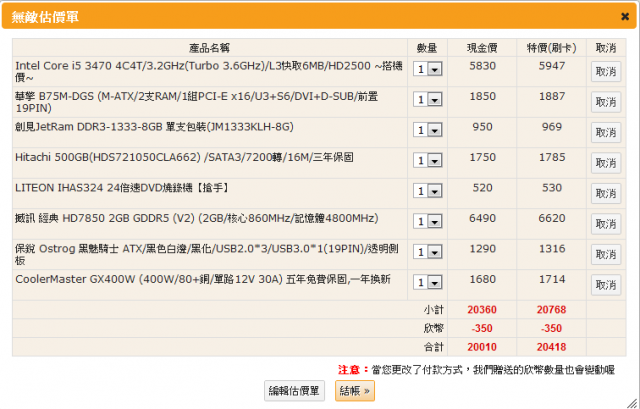
Task: Select the Hitachi 500GB product name
Action: (x=184, y=157)
